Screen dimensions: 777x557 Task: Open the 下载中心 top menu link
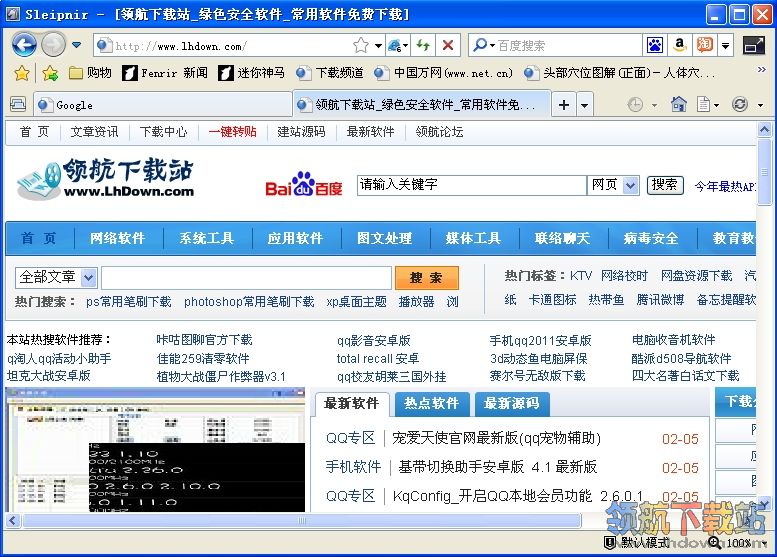(163, 132)
